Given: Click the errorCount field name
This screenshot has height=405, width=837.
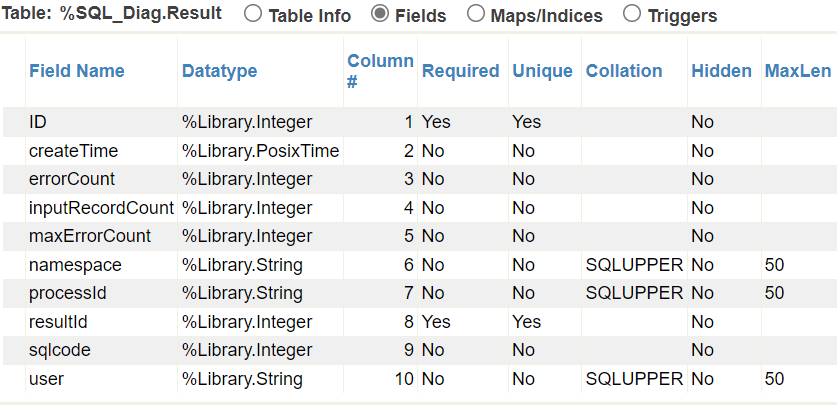Looking at the screenshot, I should pyautogui.click(x=72, y=179).
